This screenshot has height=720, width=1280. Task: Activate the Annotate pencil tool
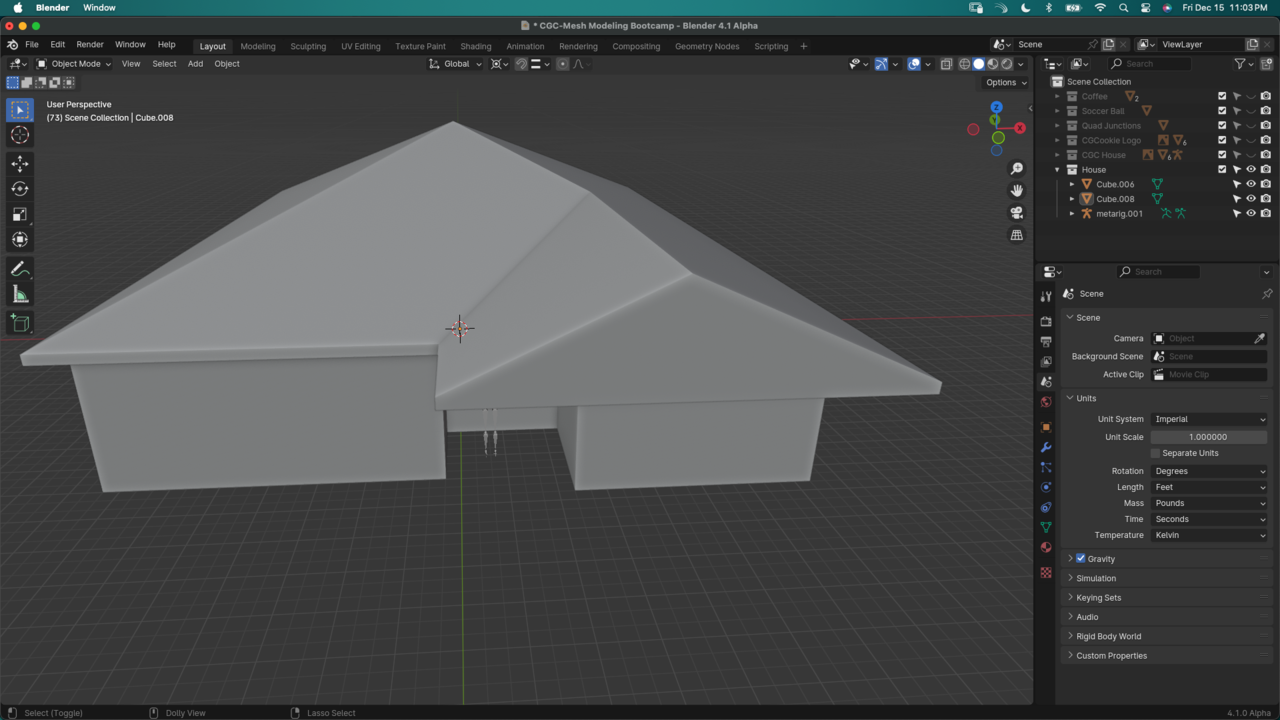click(20, 269)
